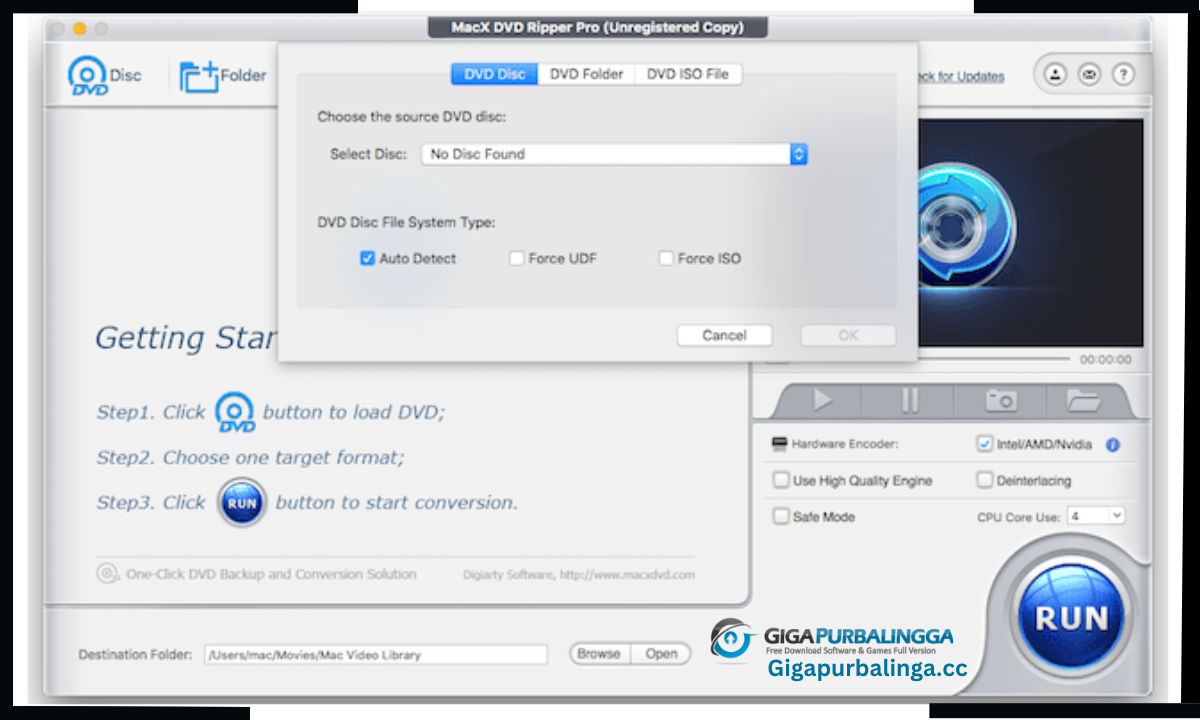Open the user account icon at top right

[x=1055, y=75]
